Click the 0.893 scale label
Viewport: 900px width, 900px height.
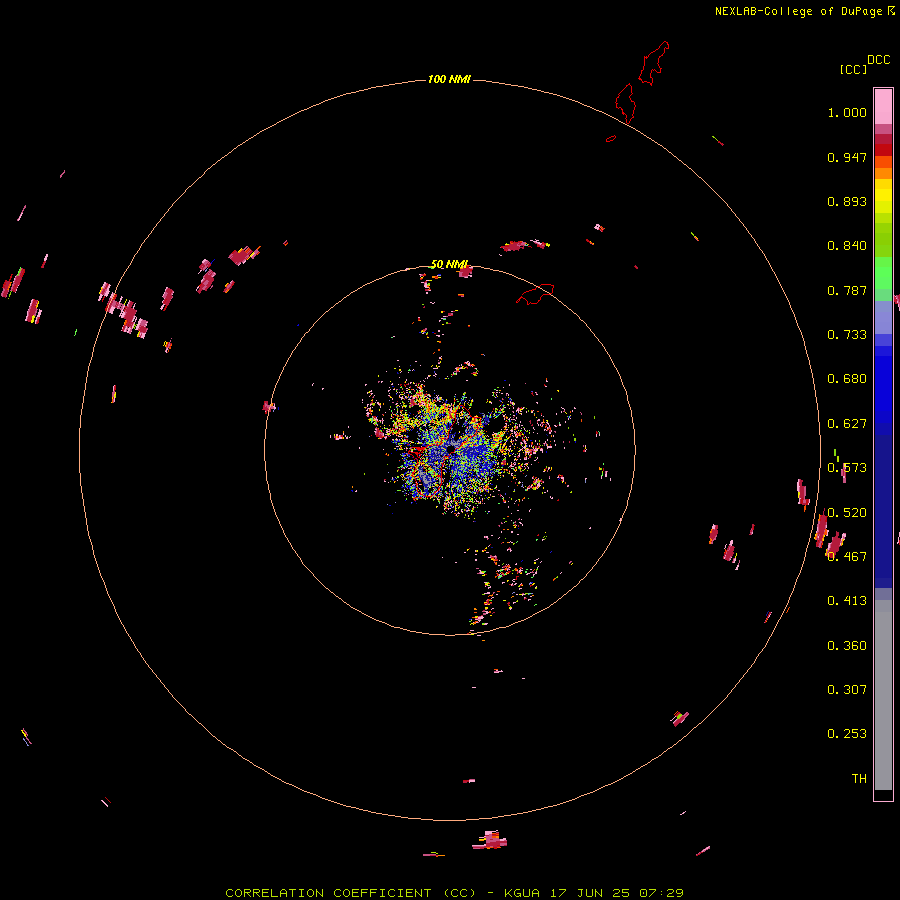pyautogui.click(x=847, y=201)
